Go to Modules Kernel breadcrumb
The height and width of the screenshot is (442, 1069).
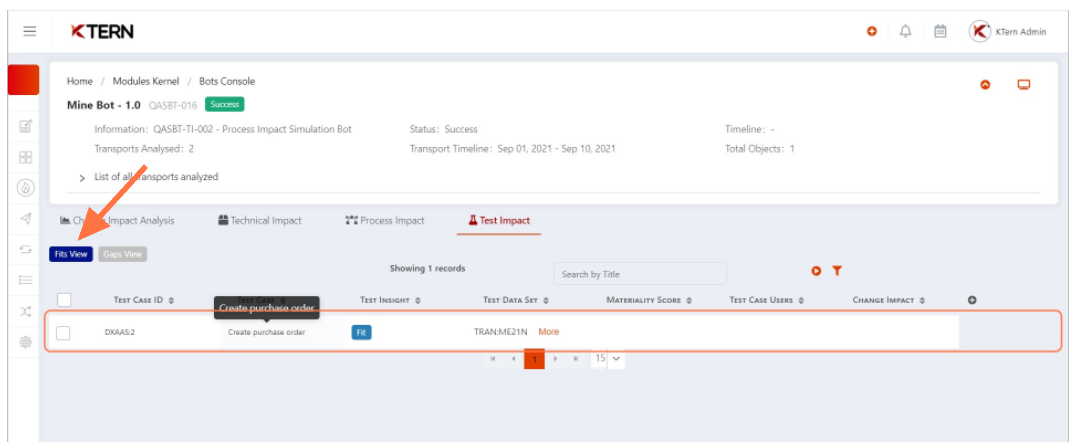coord(146,81)
